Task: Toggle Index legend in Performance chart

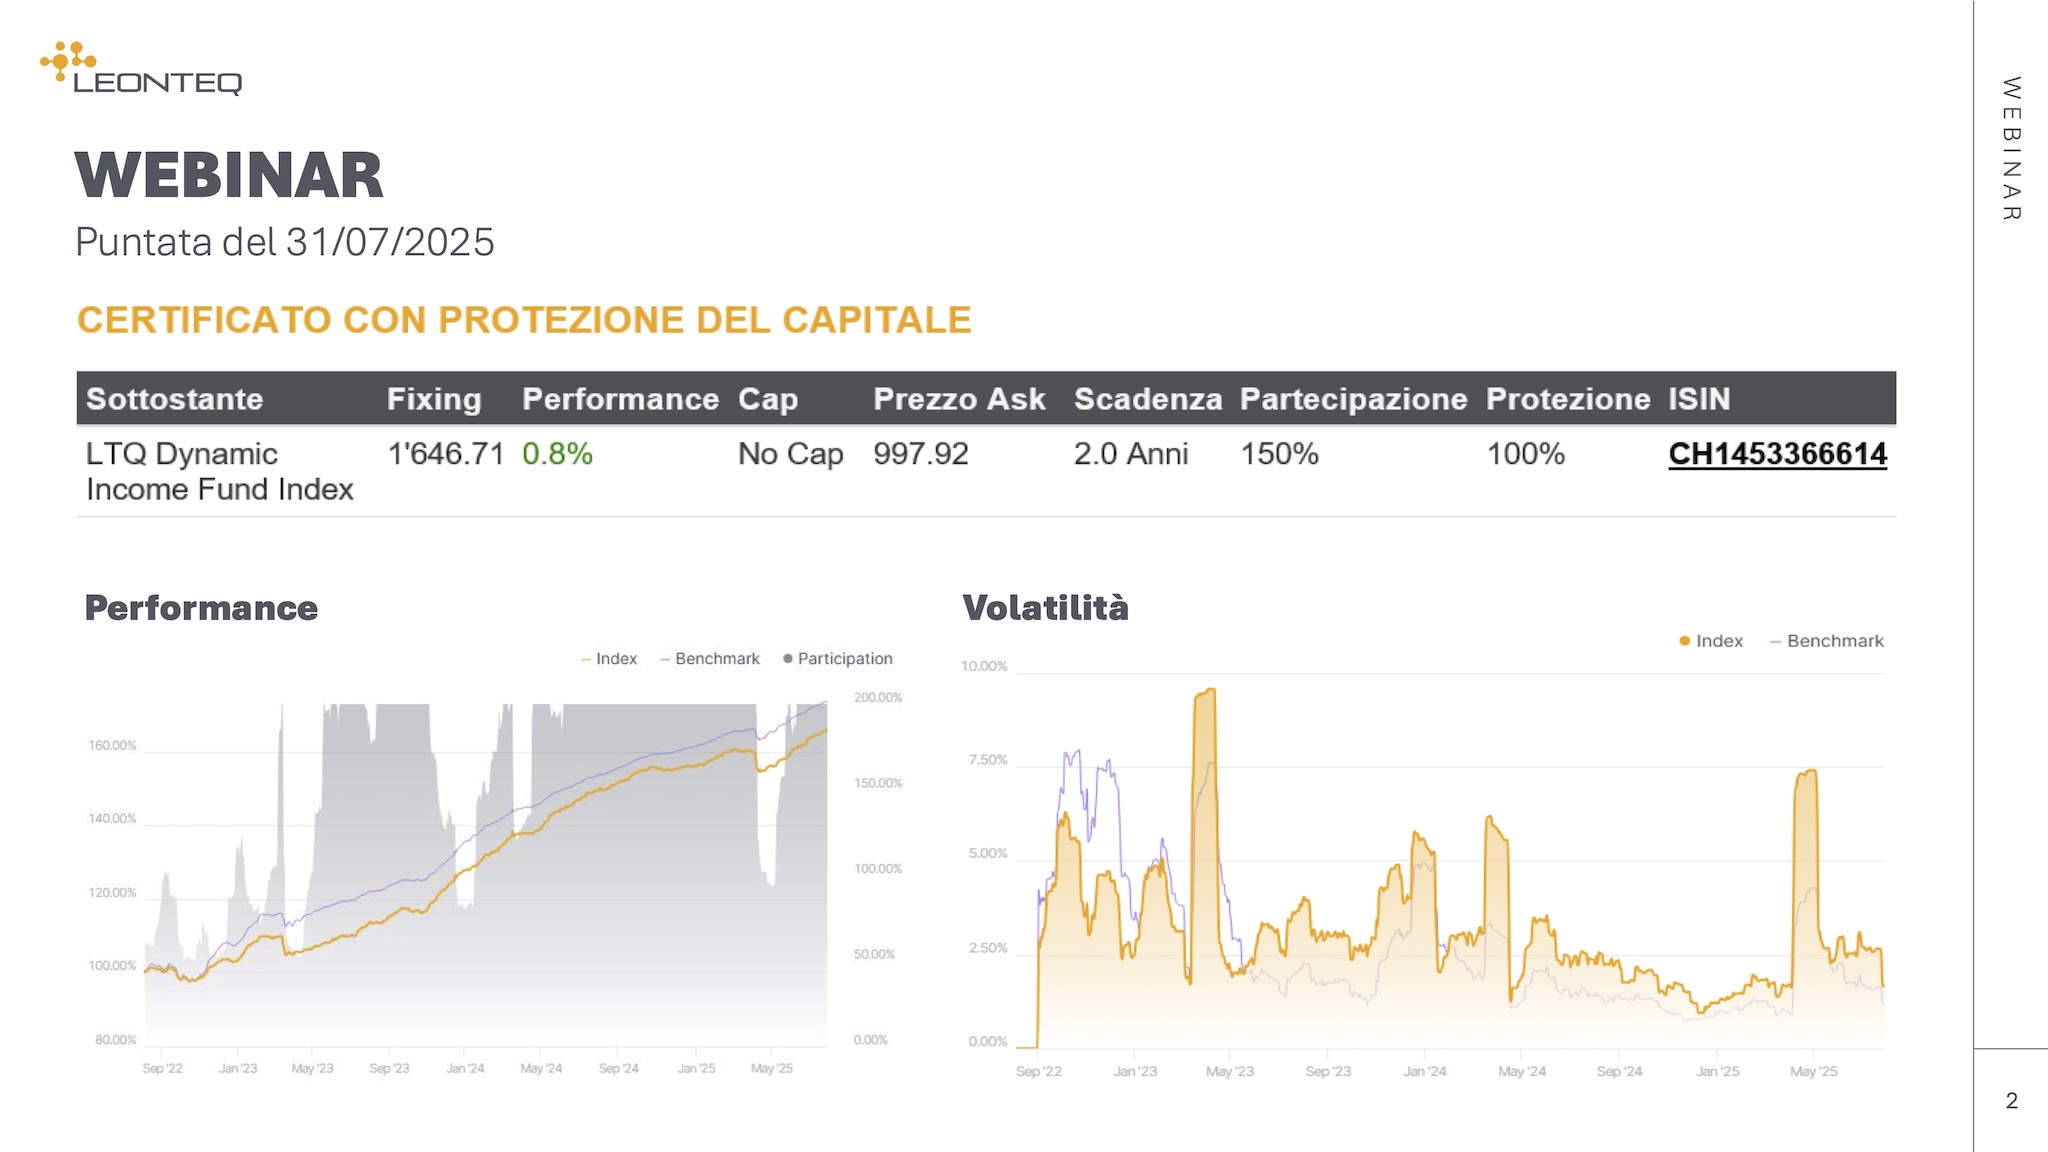Action: click(x=608, y=659)
